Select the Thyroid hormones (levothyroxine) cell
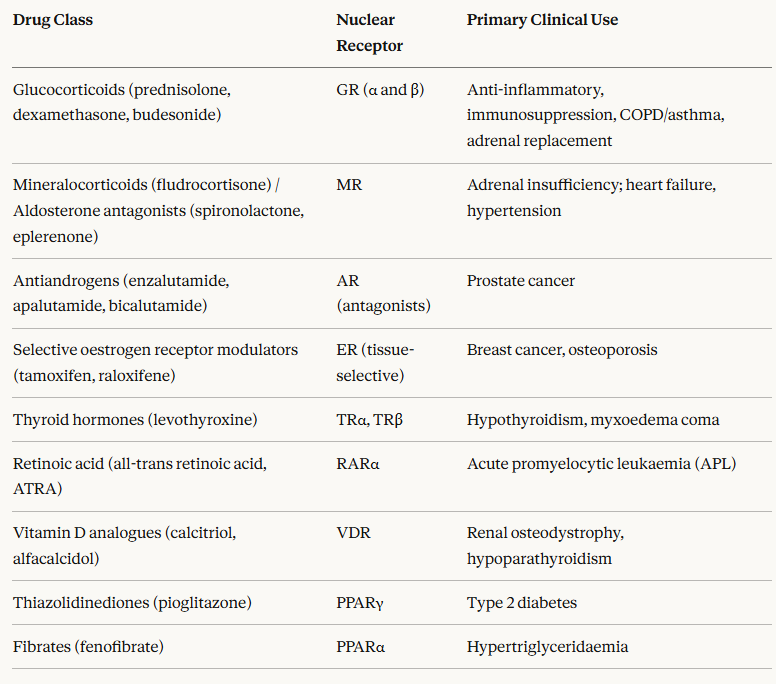Image resolution: width=776 pixels, height=684 pixels. coord(135,420)
